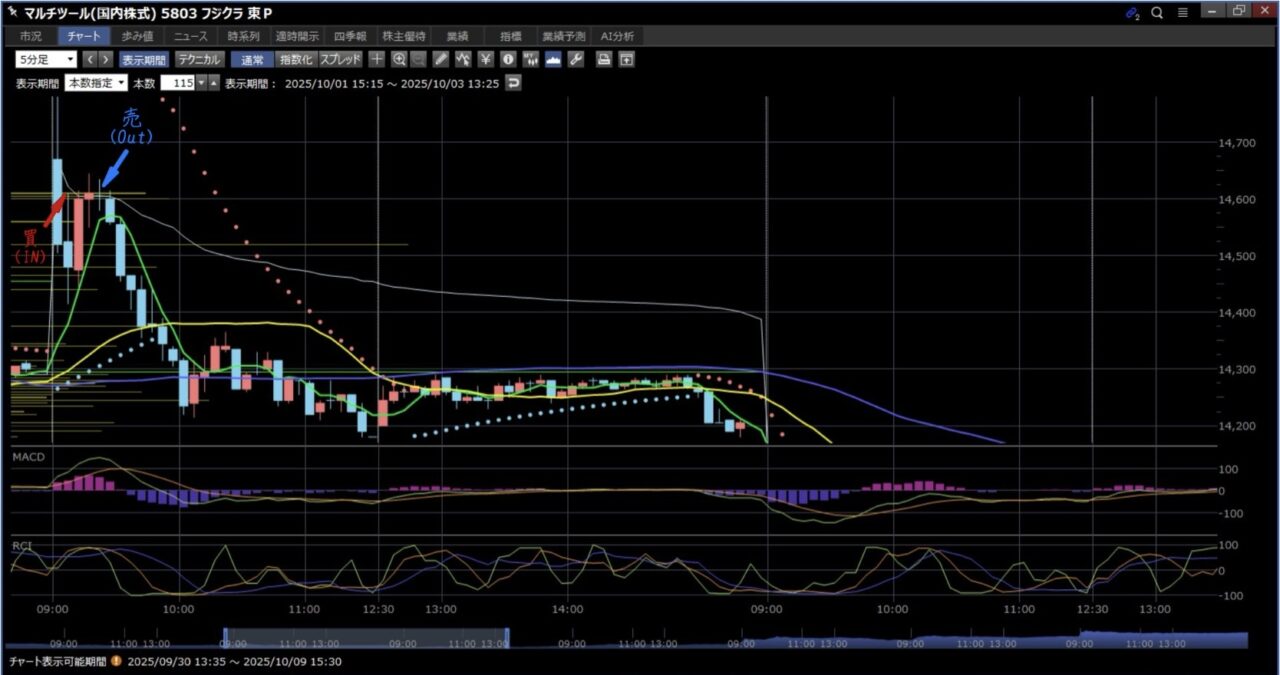Open the 5分足 timeframe dropdown
The image size is (1280, 675).
46,60
